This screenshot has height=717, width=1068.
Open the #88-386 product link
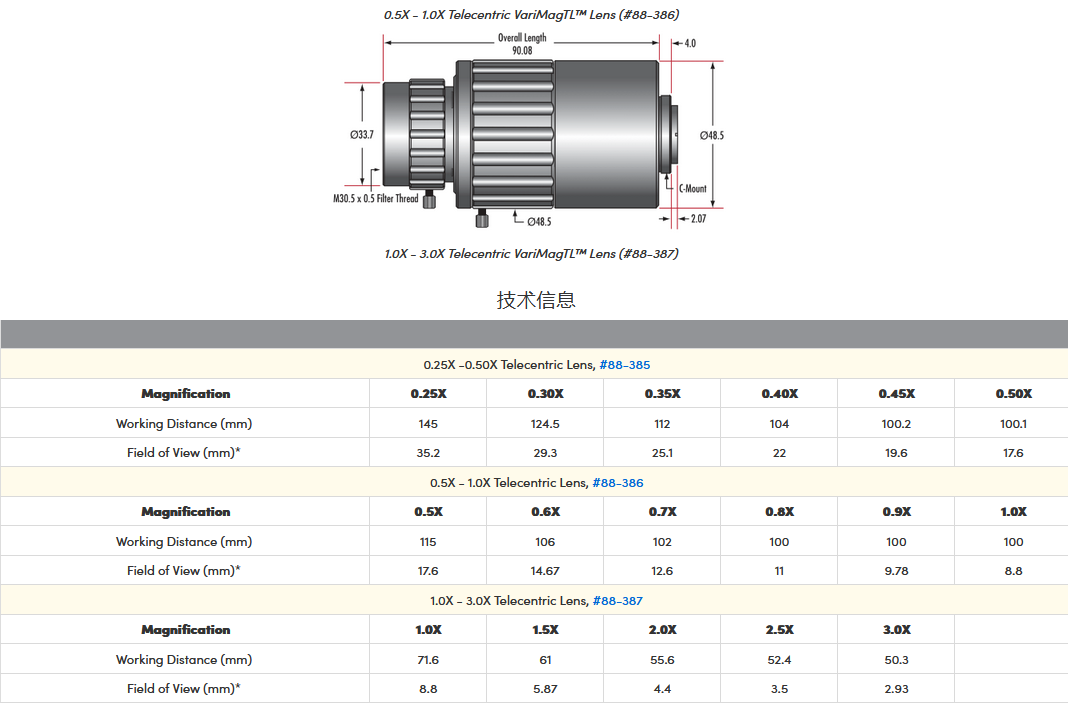click(x=618, y=483)
